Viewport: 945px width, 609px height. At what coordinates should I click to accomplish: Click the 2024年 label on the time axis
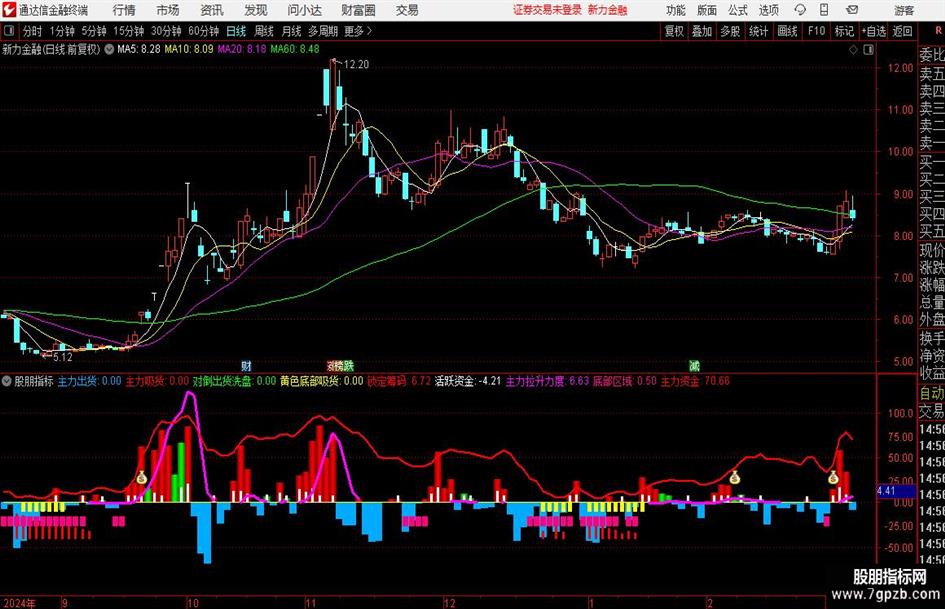coord(19,603)
